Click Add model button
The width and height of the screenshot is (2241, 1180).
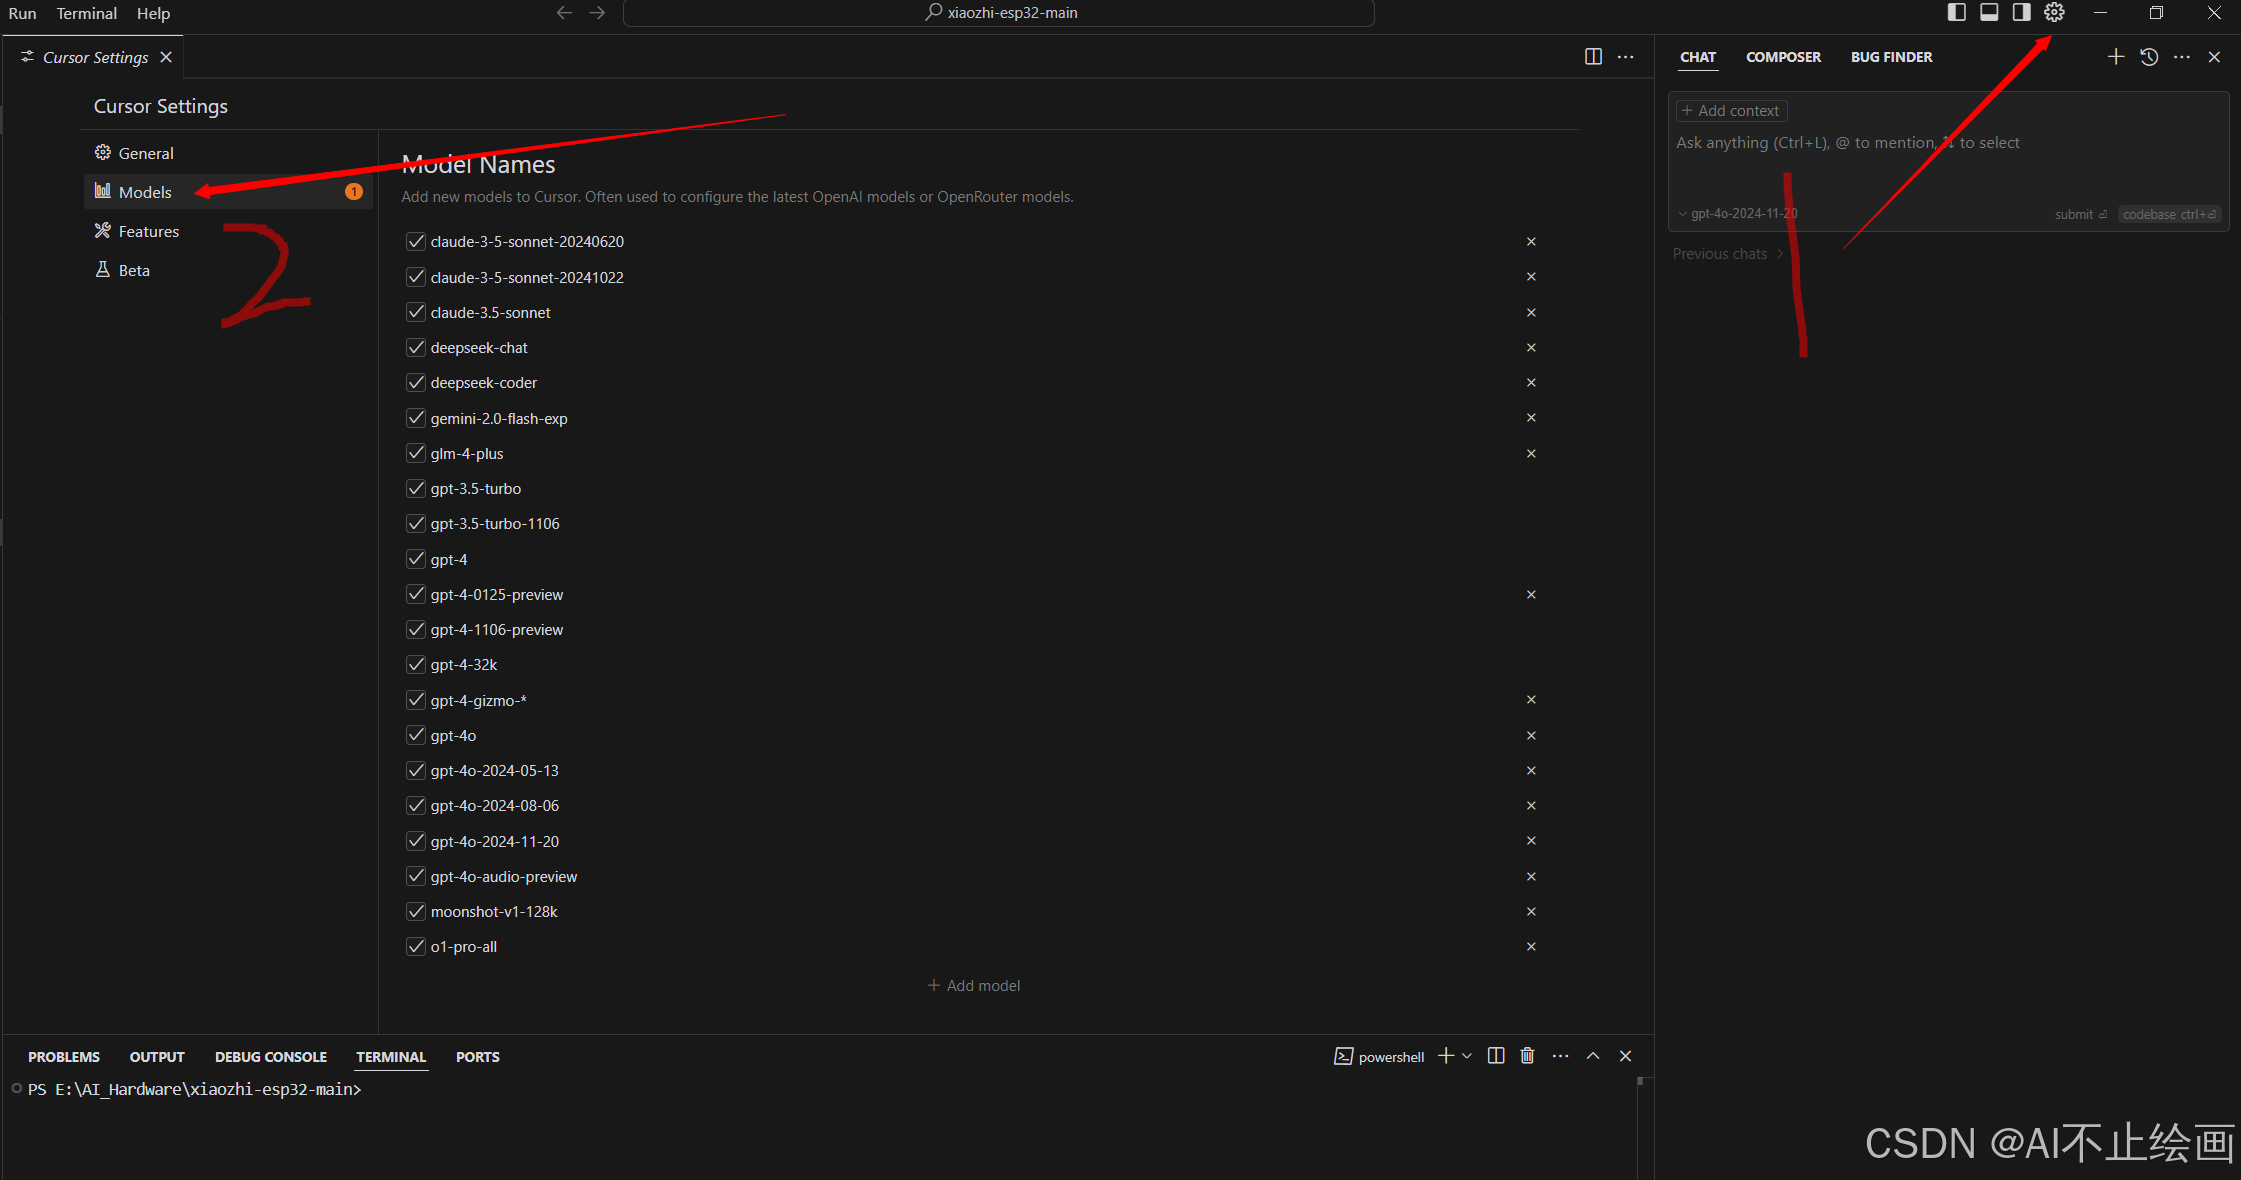974,986
